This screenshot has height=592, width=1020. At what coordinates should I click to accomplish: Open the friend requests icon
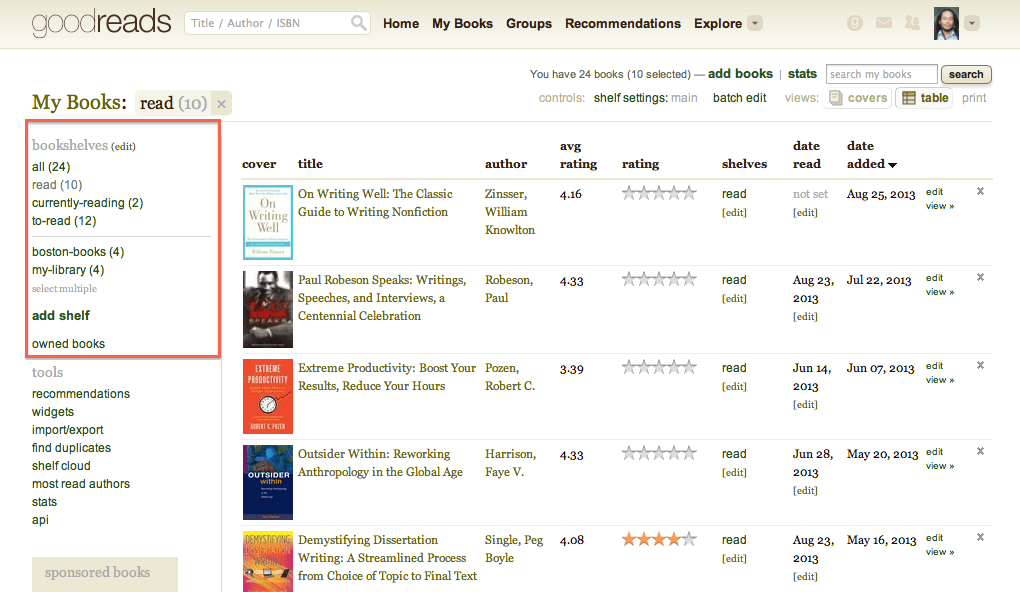pyautogui.click(x=912, y=23)
